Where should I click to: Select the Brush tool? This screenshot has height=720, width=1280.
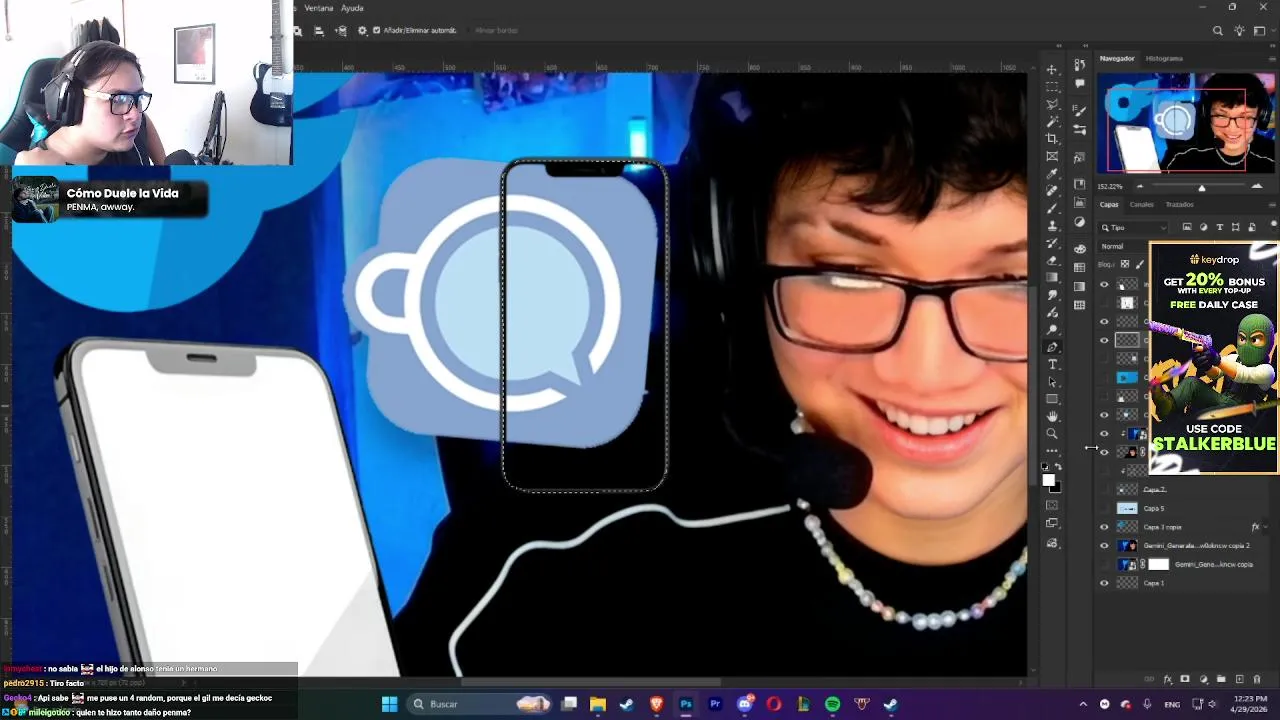click(x=1052, y=208)
